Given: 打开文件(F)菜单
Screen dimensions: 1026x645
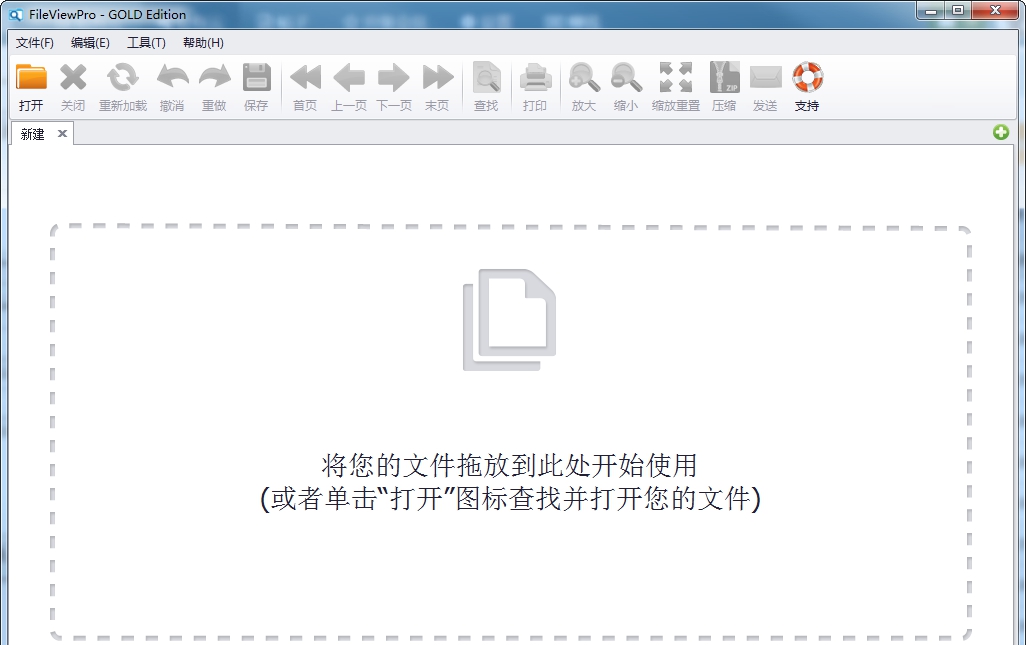Looking at the screenshot, I should coord(36,42).
